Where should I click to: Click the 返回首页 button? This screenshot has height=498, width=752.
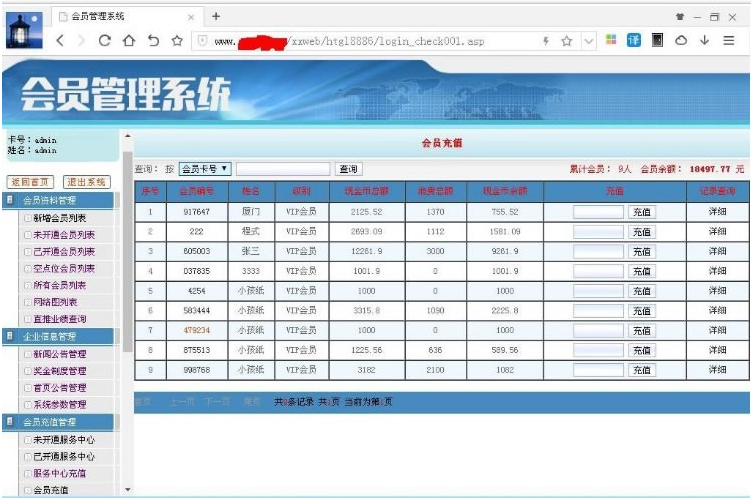(x=30, y=182)
